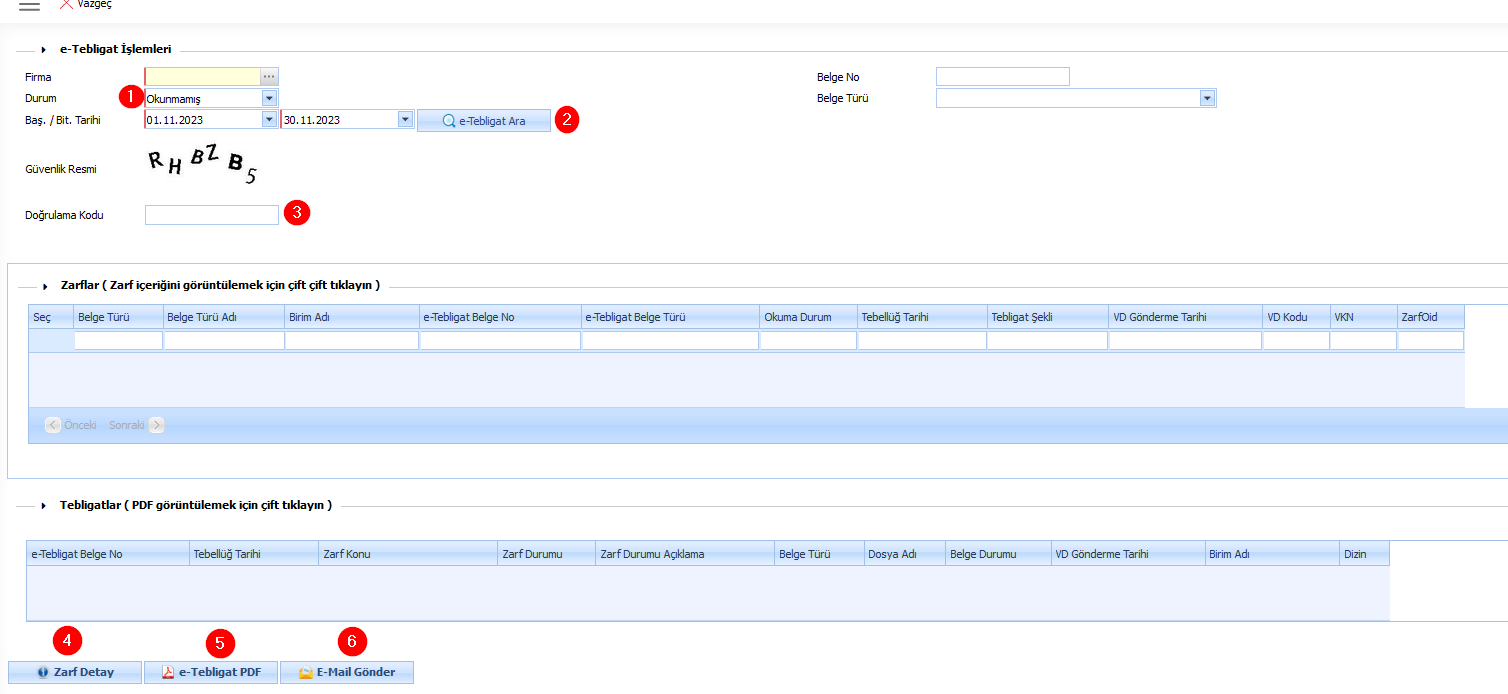Collapse the Tebligatlar section arrow
1508x694 pixels.
tap(45, 505)
